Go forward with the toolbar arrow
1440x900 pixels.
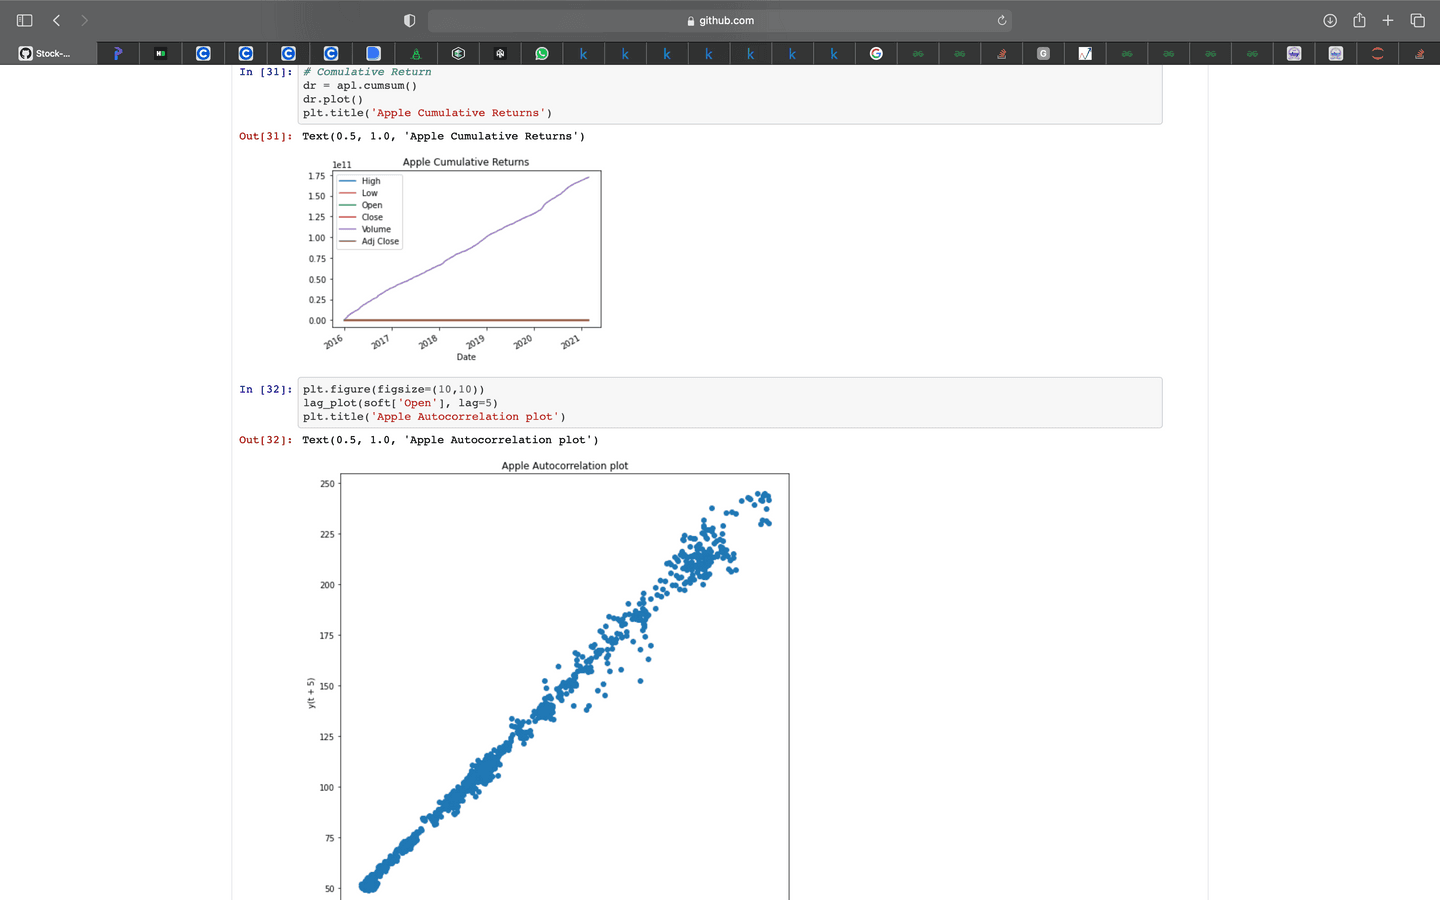[85, 20]
